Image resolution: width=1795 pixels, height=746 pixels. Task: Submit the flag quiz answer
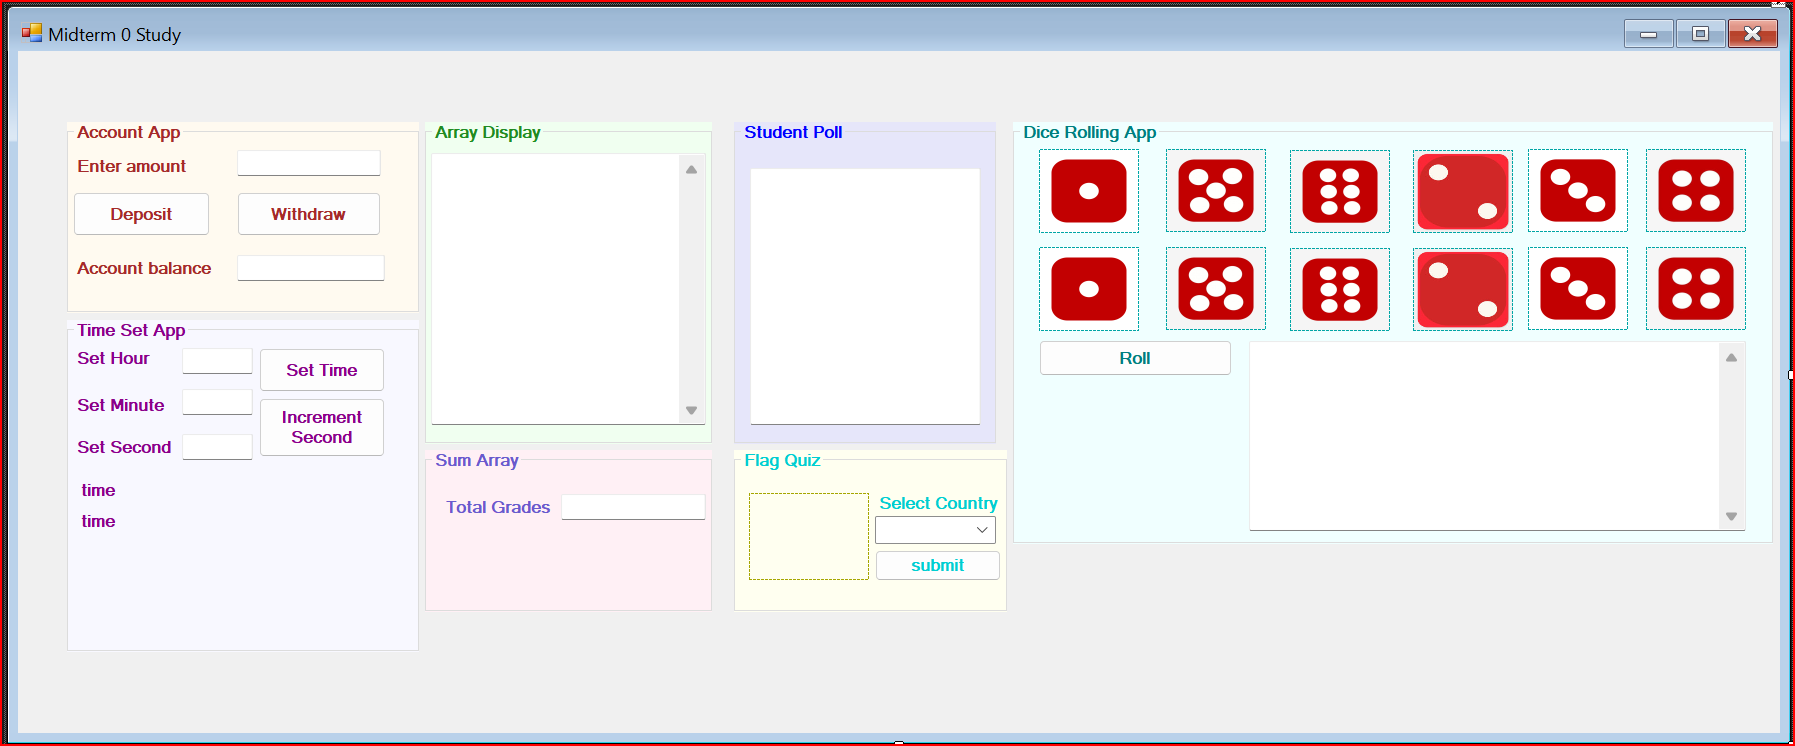(937, 566)
